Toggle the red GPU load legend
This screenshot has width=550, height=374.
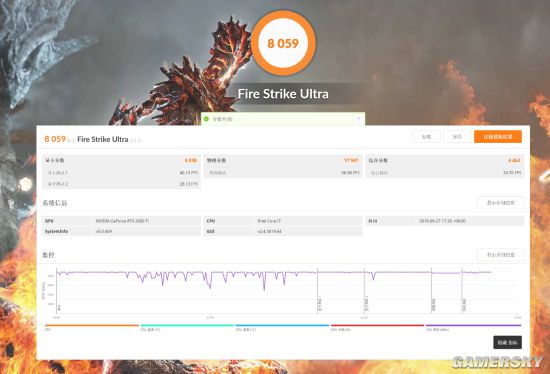coord(377,327)
